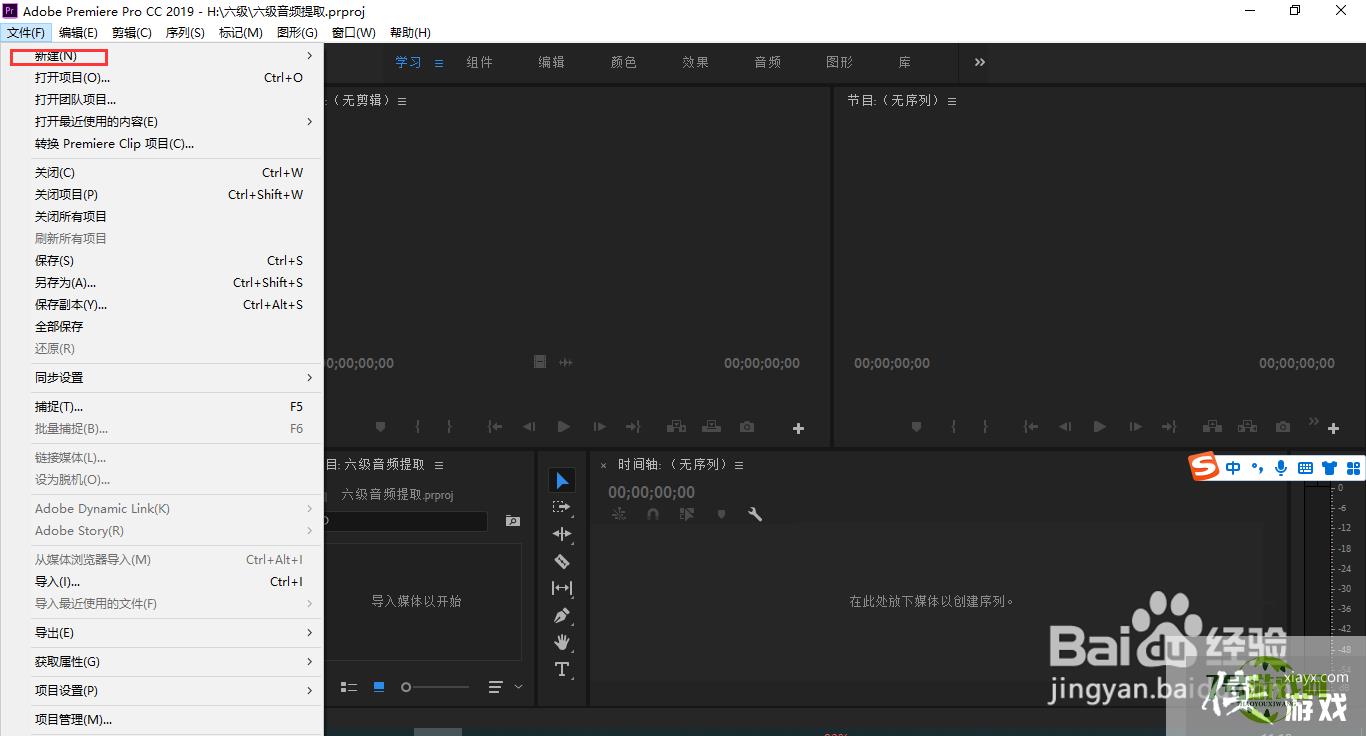Screen dimensions: 1366x736
Task: Click Insert button in source monitor
Action: pyautogui.click(x=676, y=427)
